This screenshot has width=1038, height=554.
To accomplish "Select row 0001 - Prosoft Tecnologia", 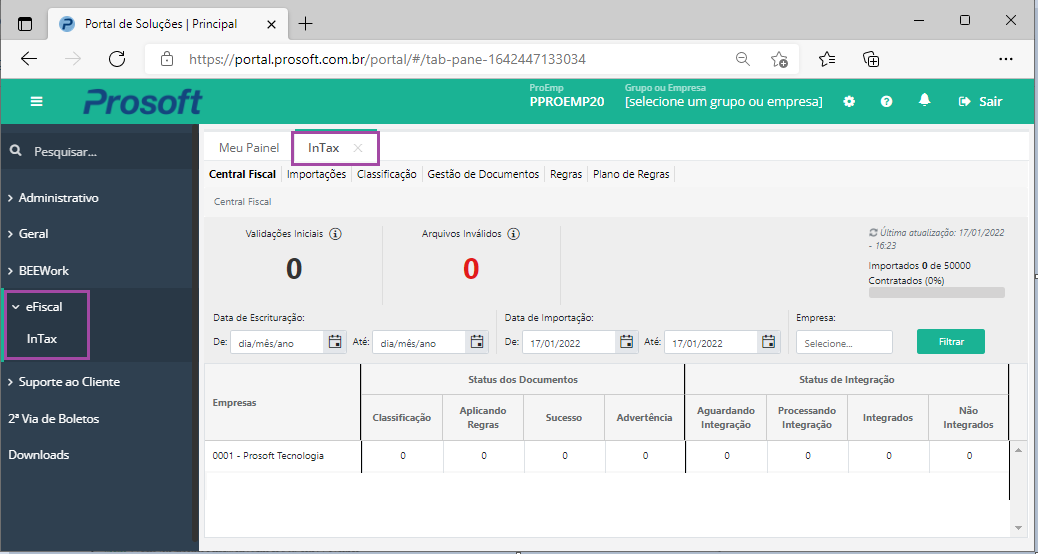I will pos(606,456).
